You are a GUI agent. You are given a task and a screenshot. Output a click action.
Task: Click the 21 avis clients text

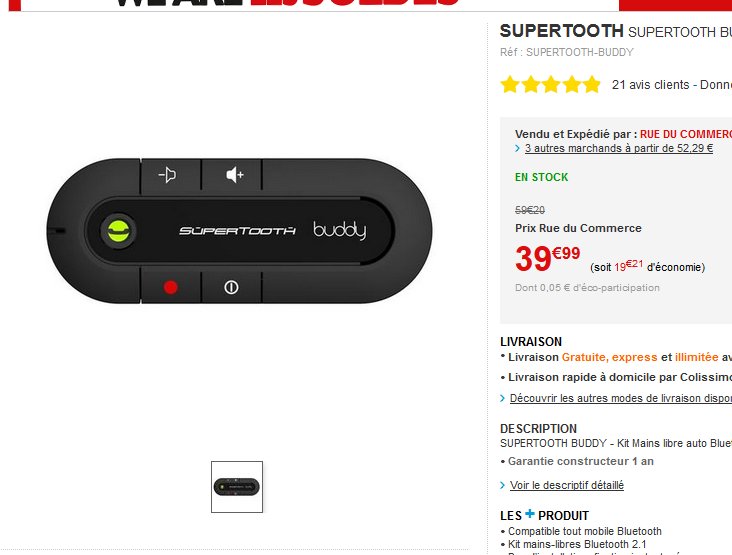(x=650, y=85)
